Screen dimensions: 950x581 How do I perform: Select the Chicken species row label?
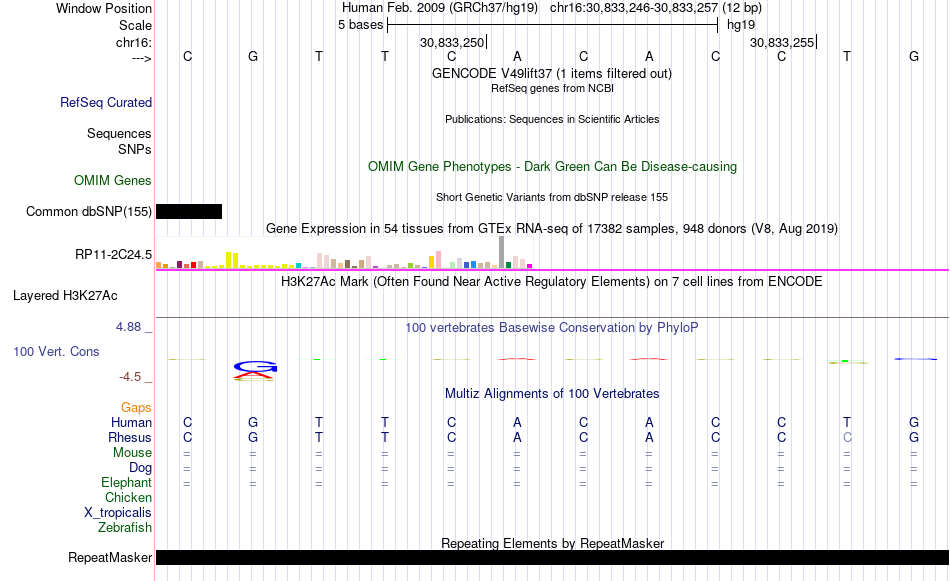128,497
